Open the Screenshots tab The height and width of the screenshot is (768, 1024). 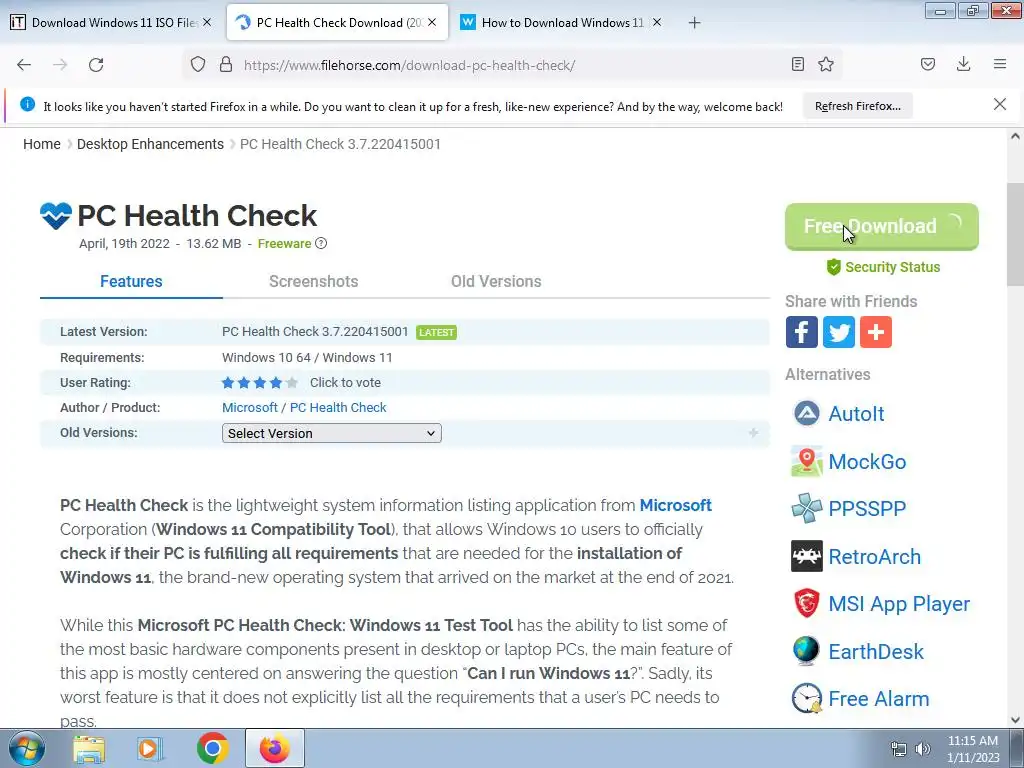click(313, 281)
